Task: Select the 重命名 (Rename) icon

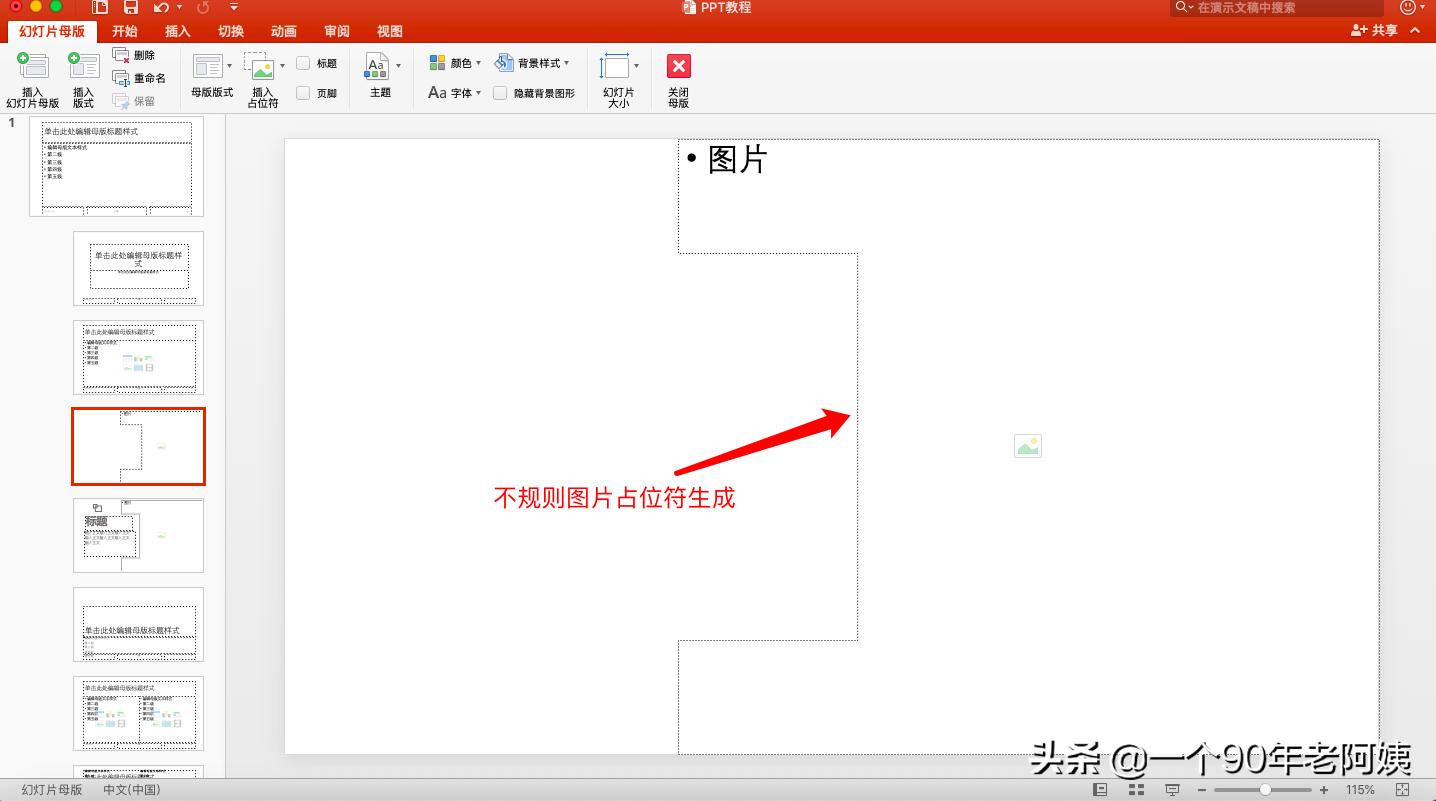Action: click(x=142, y=79)
